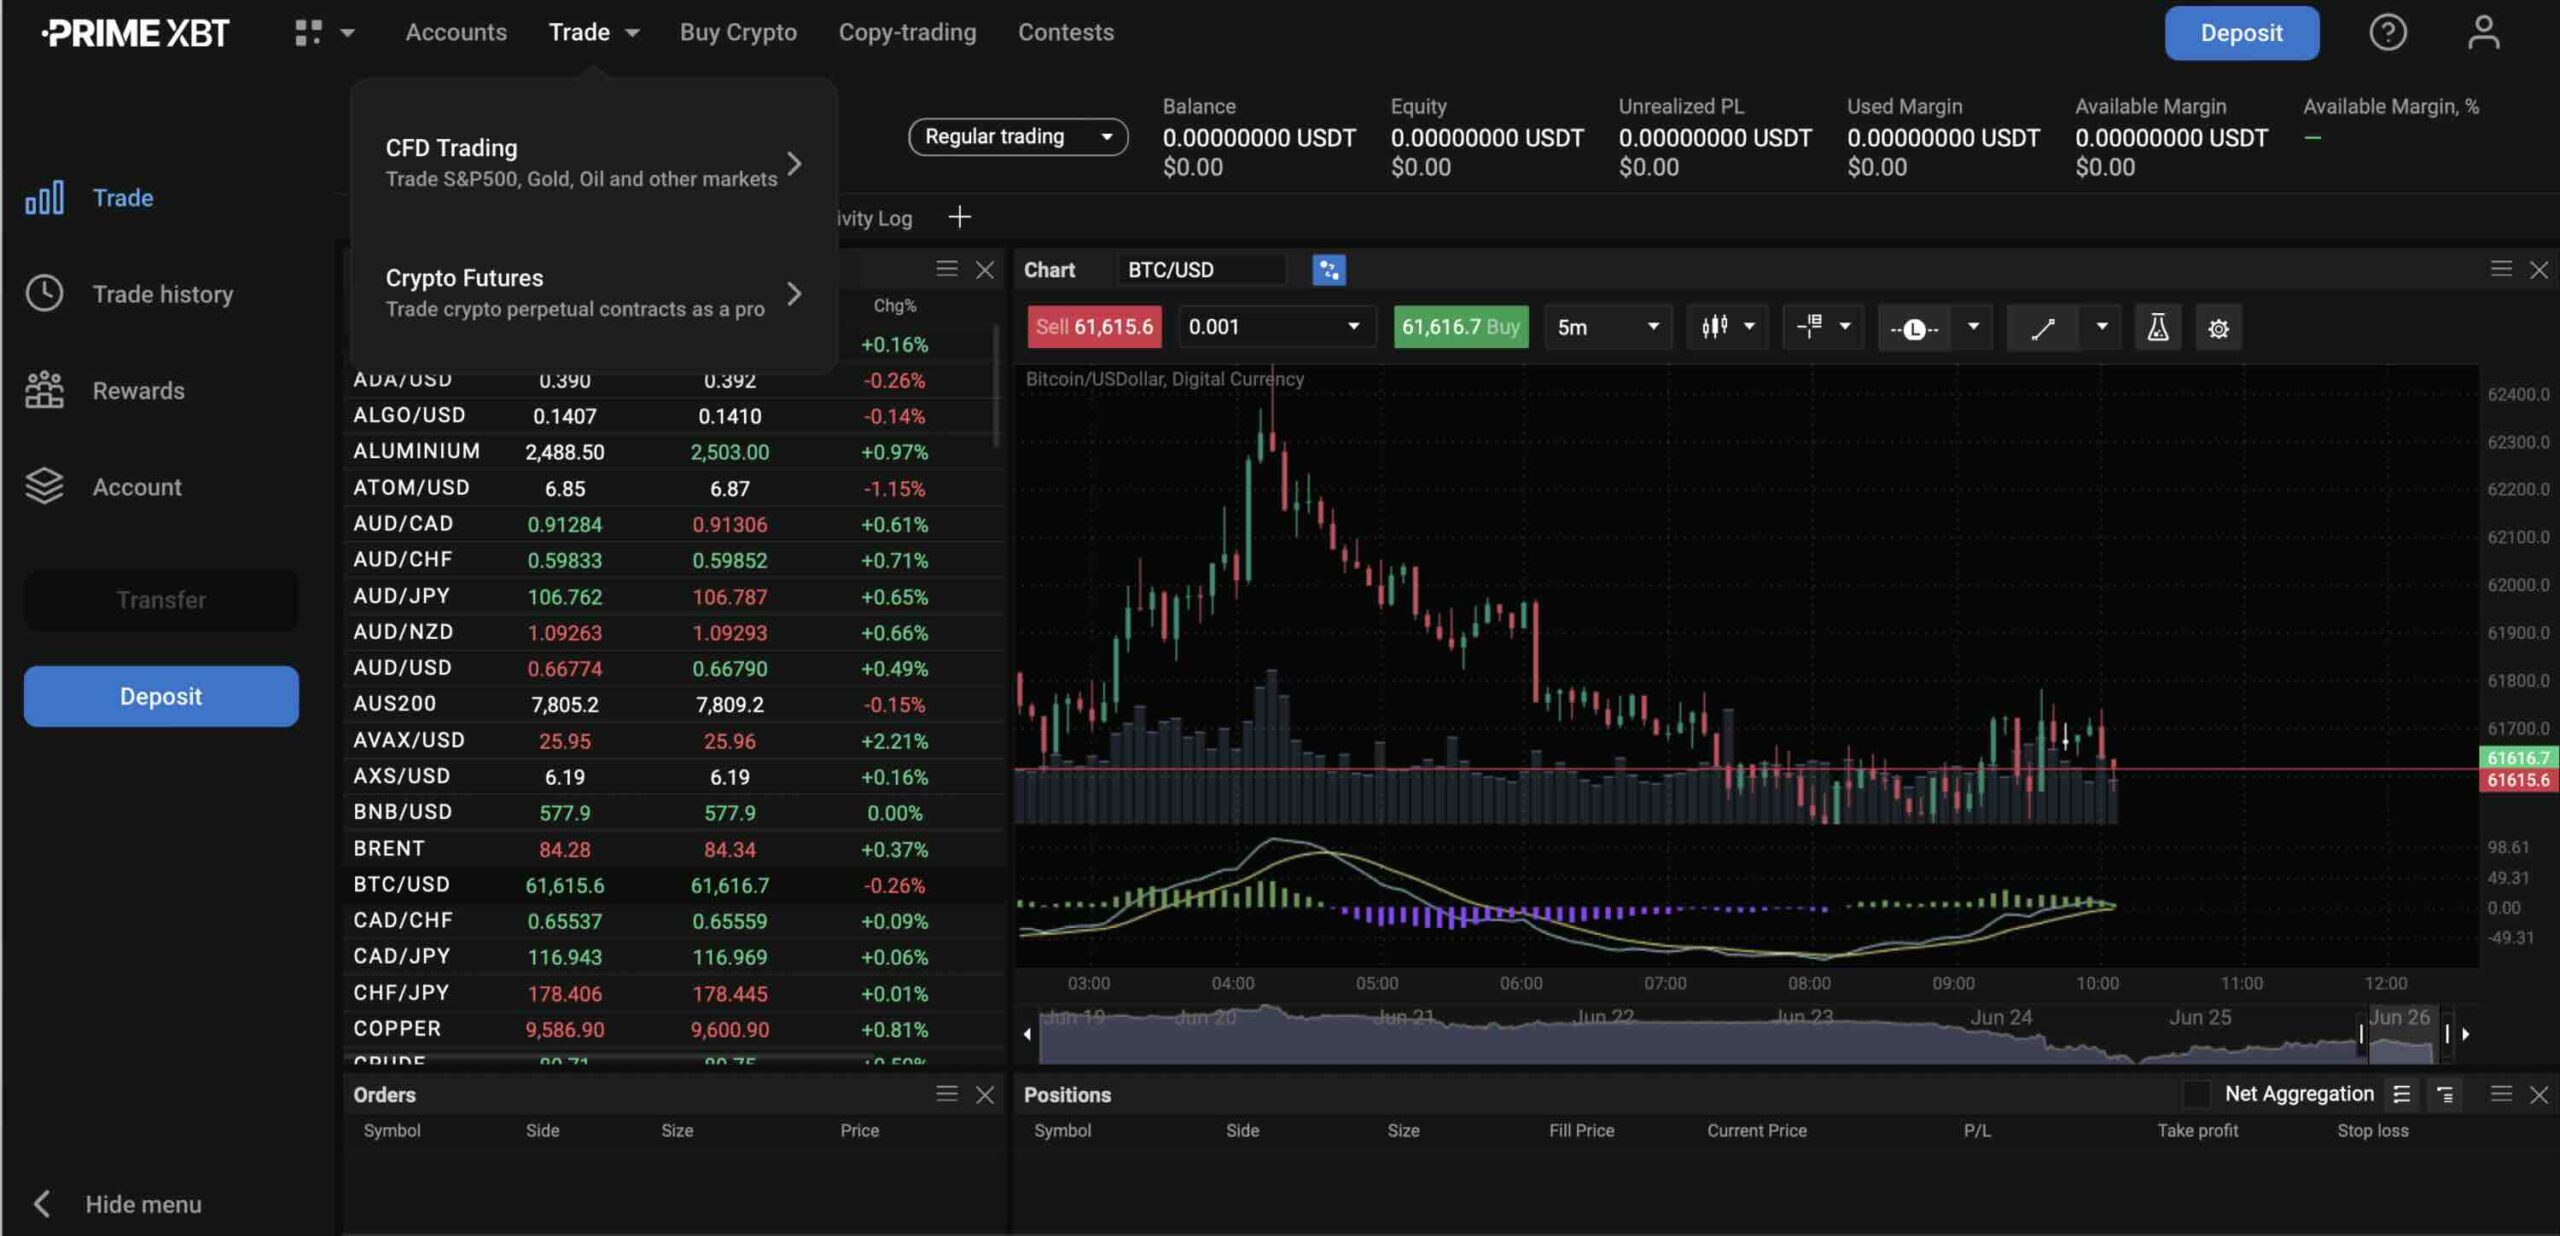Click the top-right Deposit button
Viewport: 2560px width, 1236px height.
tap(2241, 33)
